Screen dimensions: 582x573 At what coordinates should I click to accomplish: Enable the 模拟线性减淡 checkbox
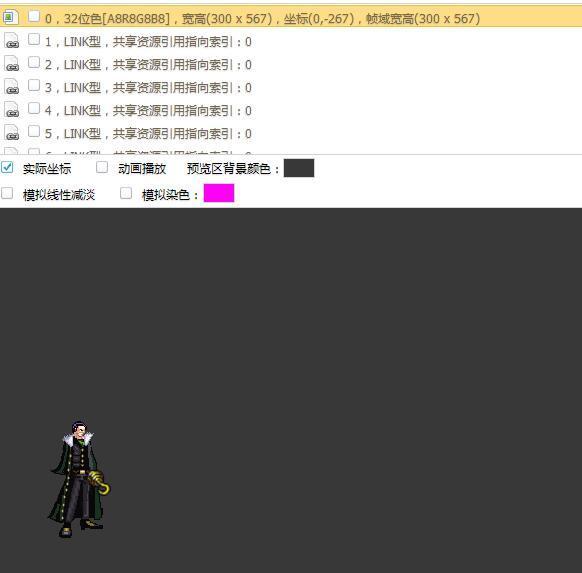[7, 193]
